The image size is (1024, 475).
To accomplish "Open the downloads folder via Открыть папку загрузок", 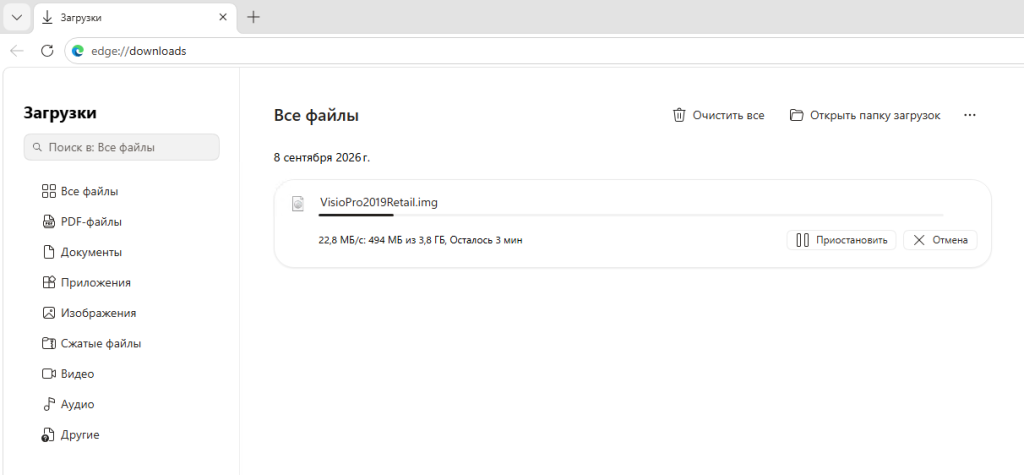I will (x=865, y=115).
